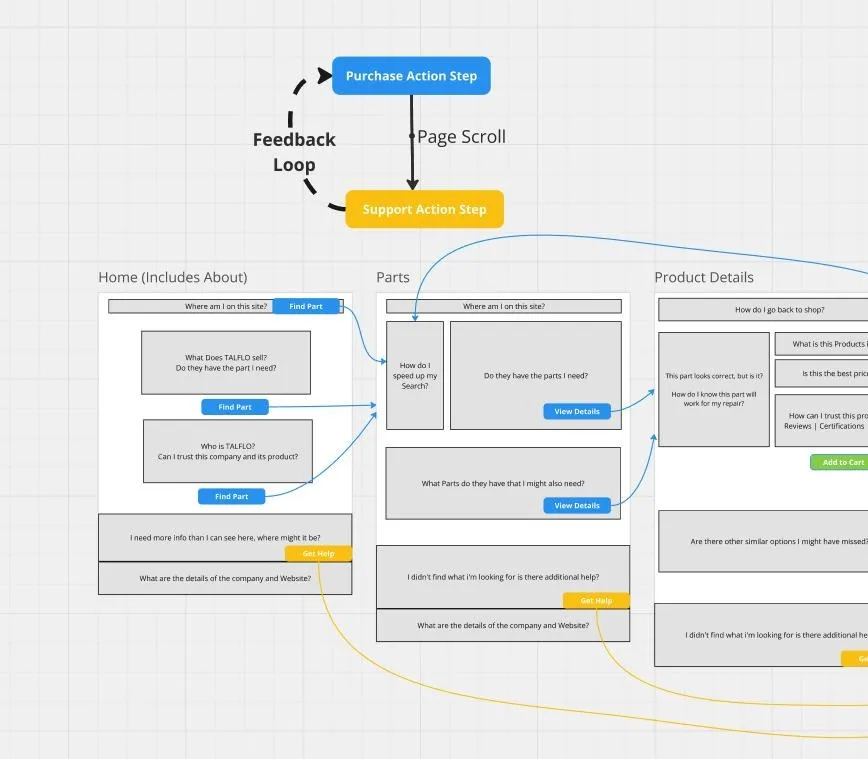Select the Is this the best price box
The image size is (868, 759).
(822, 374)
